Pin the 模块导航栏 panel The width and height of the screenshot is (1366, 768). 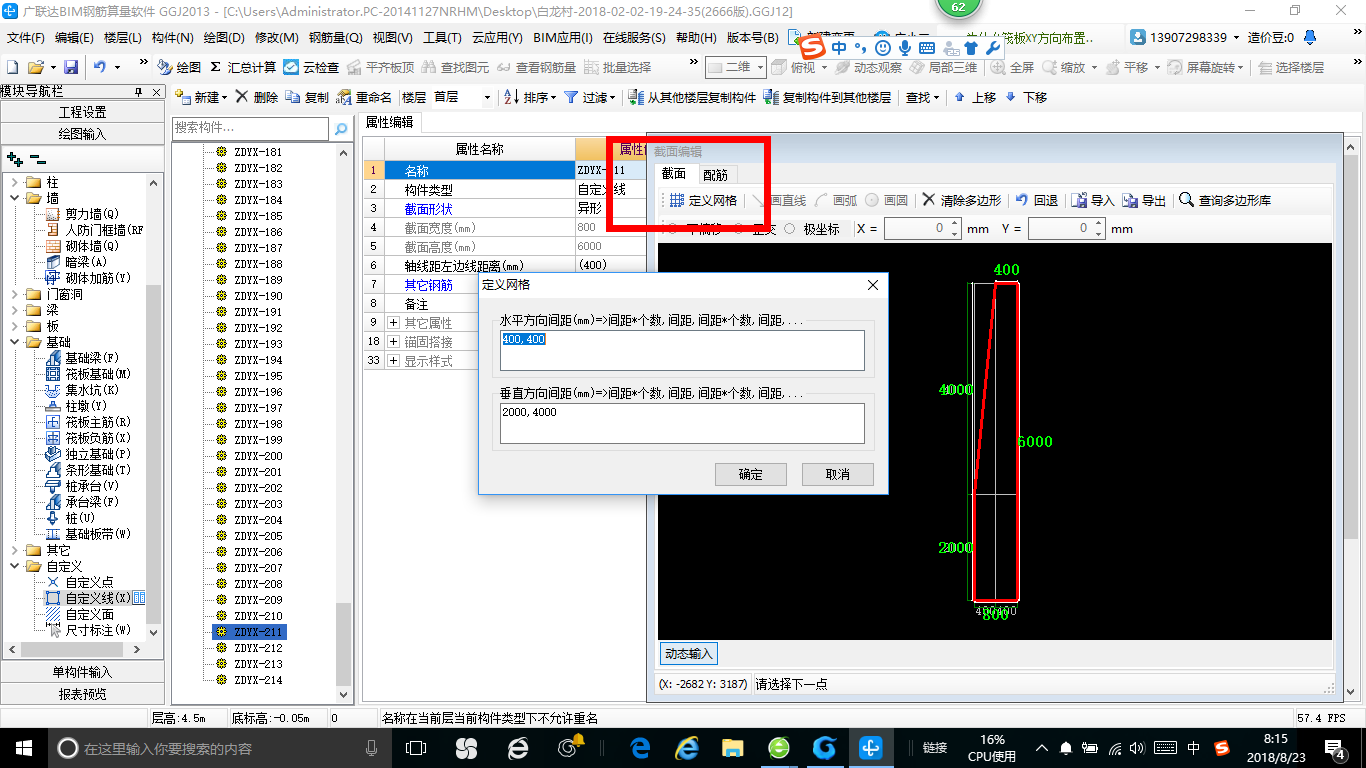click(x=139, y=92)
